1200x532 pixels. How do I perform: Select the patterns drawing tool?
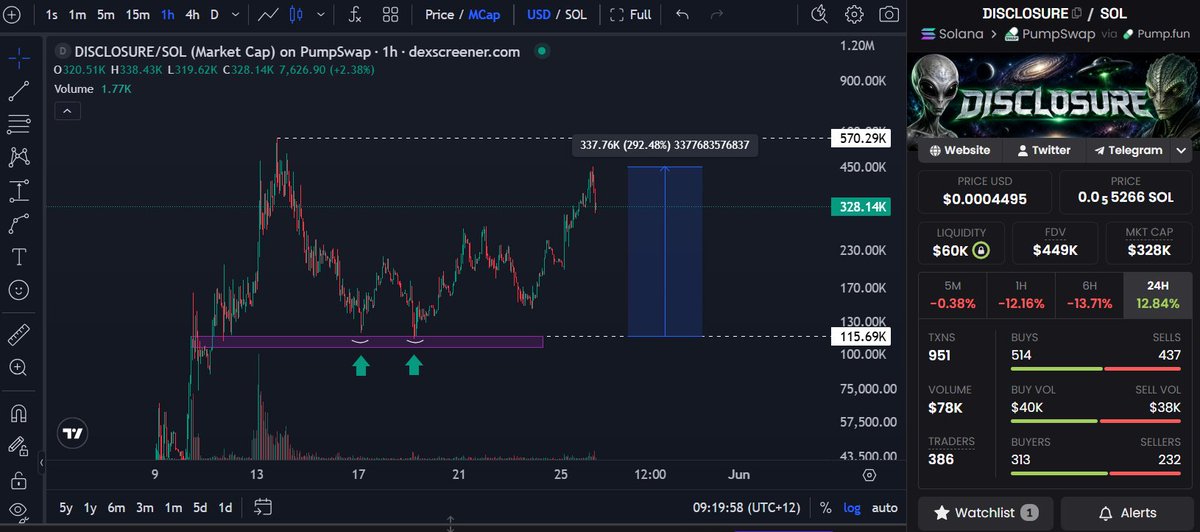click(x=19, y=157)
